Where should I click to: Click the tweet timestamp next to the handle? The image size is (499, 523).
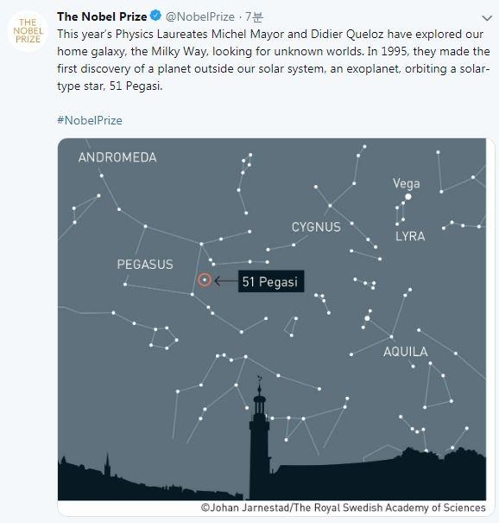coord(254,16)
